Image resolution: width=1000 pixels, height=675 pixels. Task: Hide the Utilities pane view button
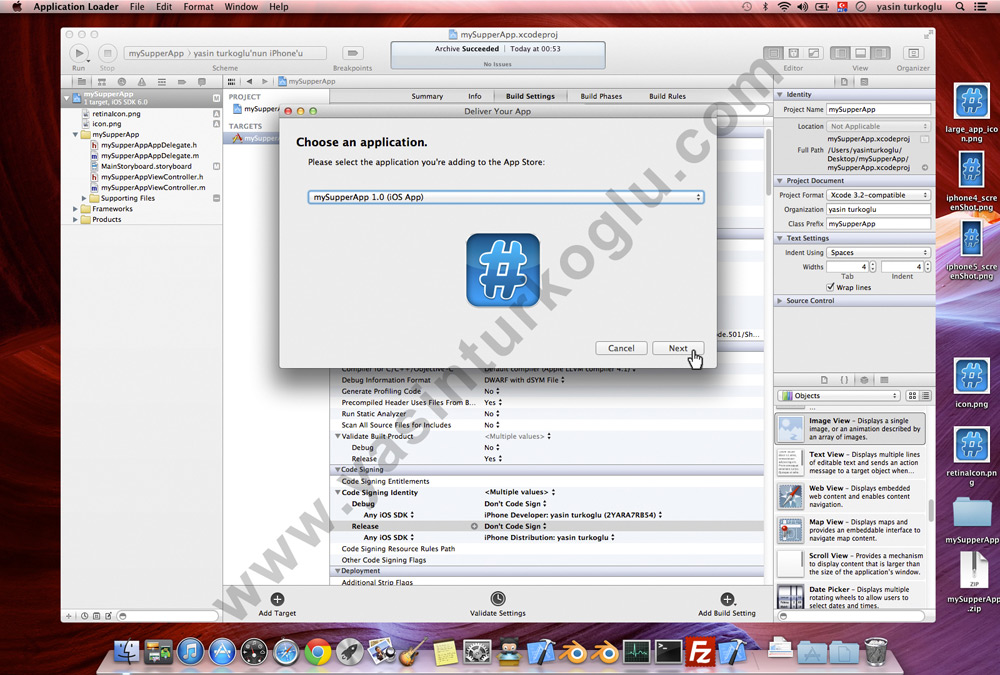pos(881,53)
